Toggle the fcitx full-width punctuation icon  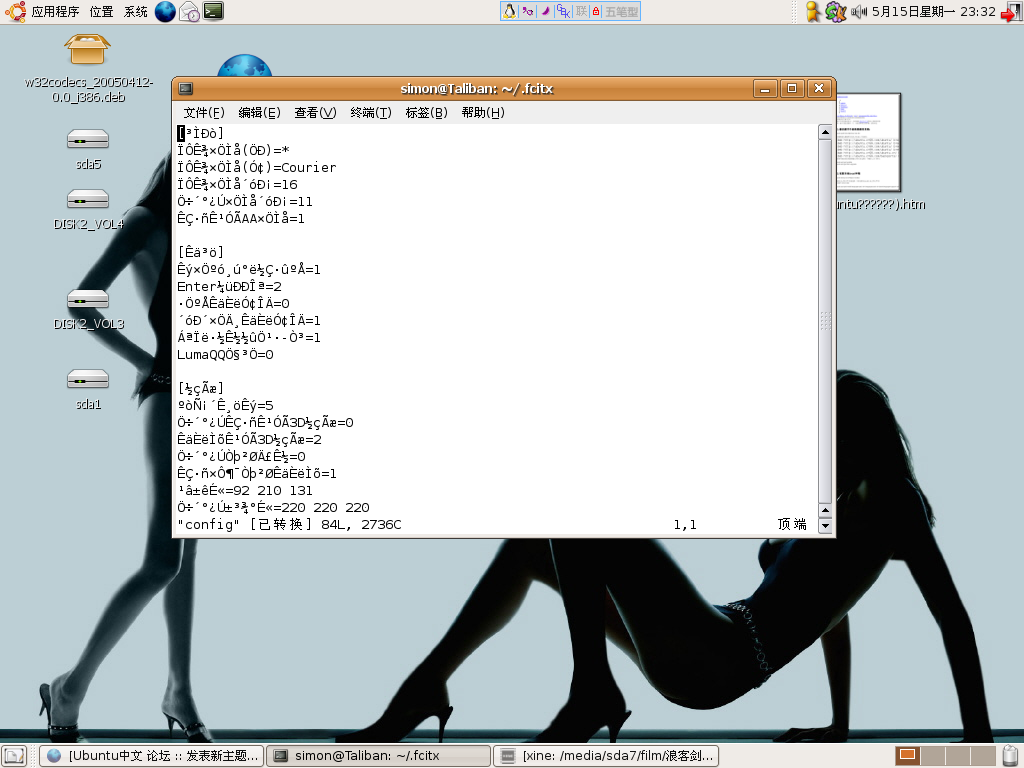[x=527, y=11]
